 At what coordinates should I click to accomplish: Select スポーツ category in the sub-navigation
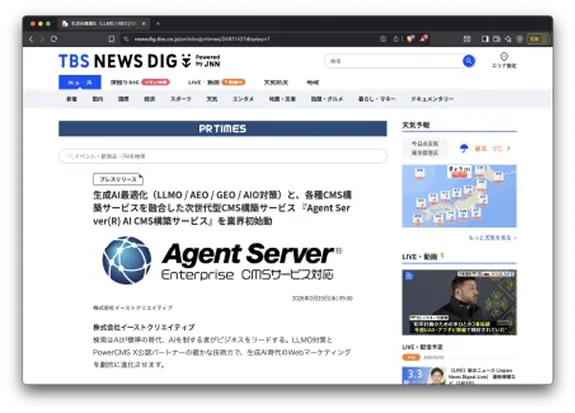[180, 99]
